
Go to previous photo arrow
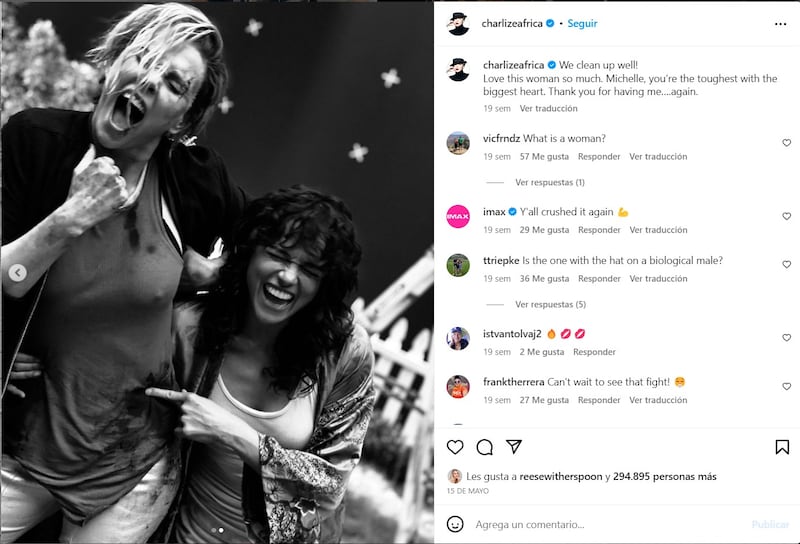17,273
